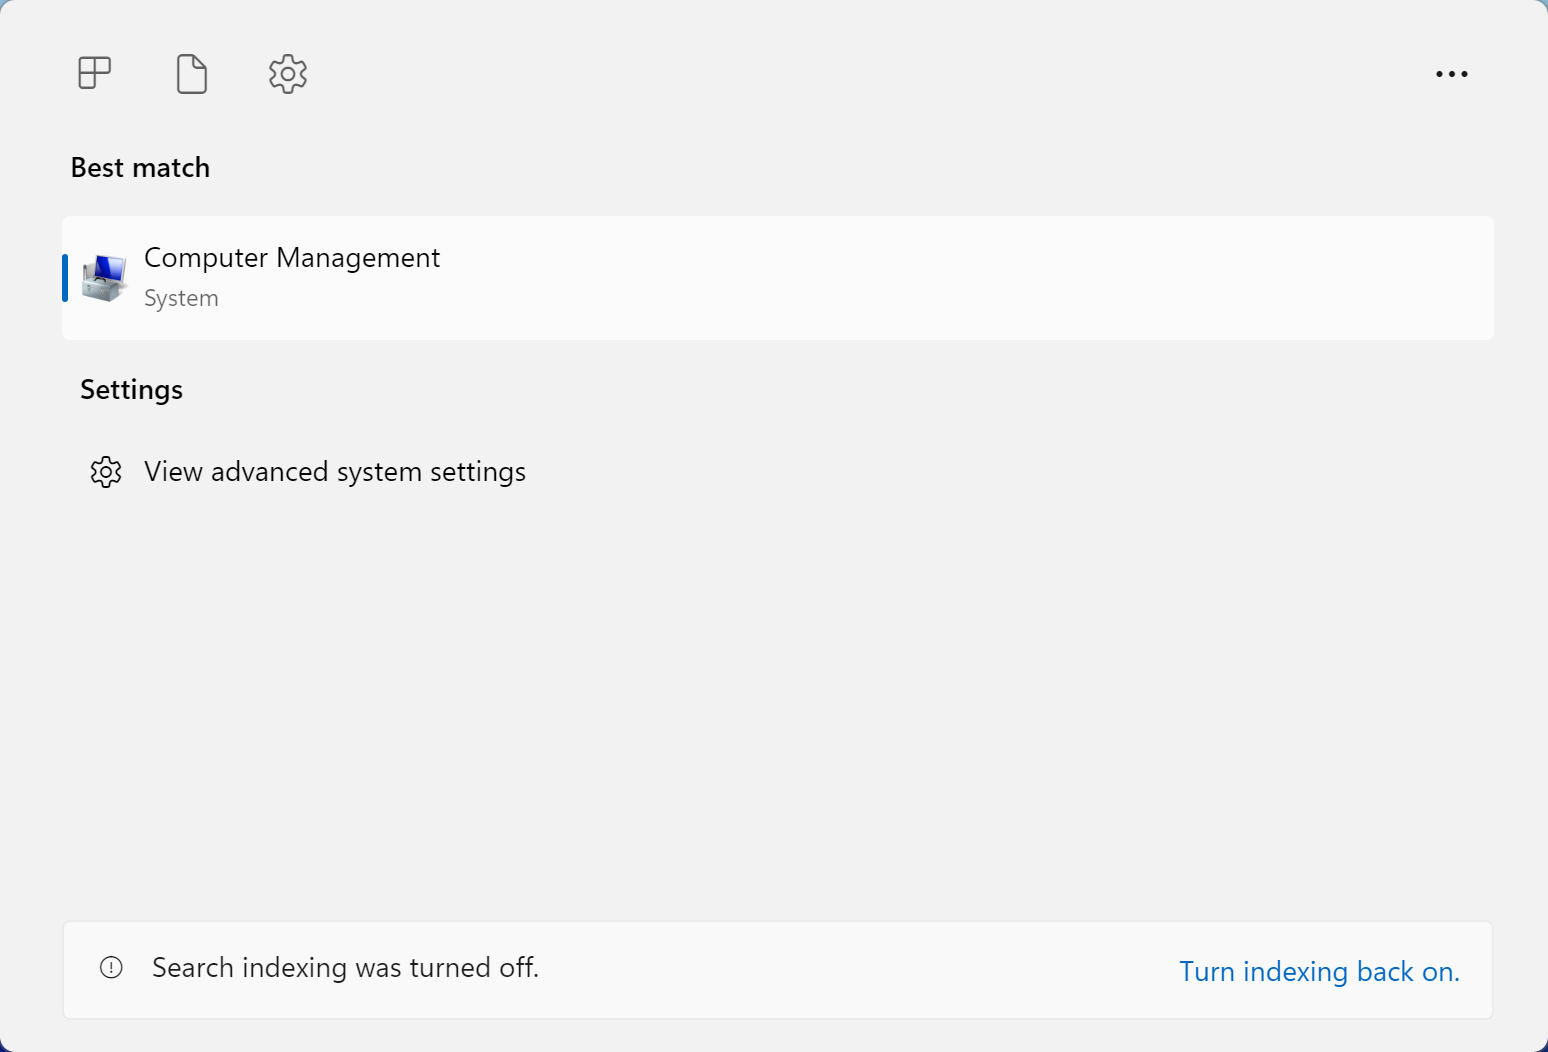Click the 'Best match' heading text
The image size is (1548, 1052).
pos(140,168)
